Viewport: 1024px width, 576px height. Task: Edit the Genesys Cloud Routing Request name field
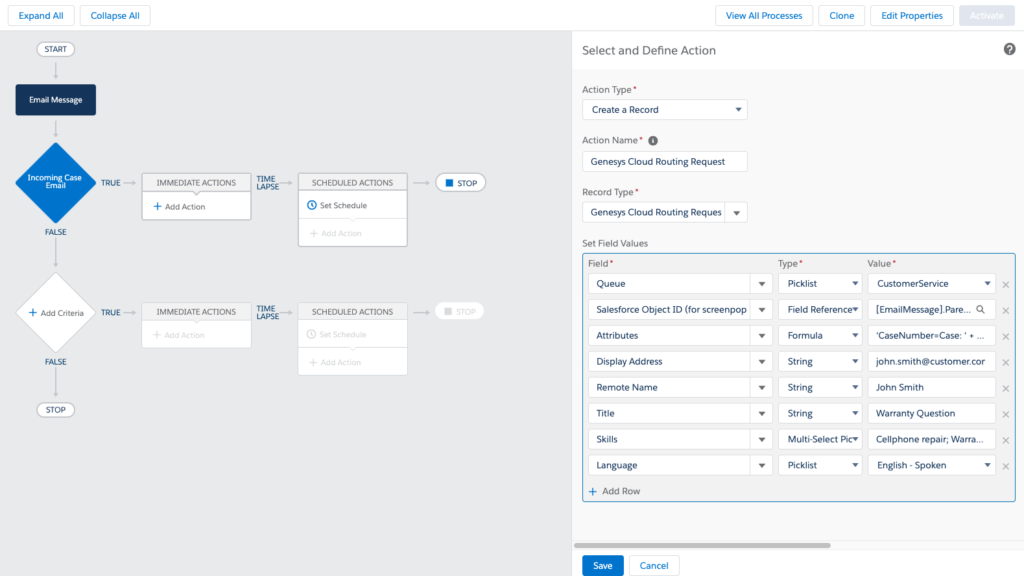[664, 161]
